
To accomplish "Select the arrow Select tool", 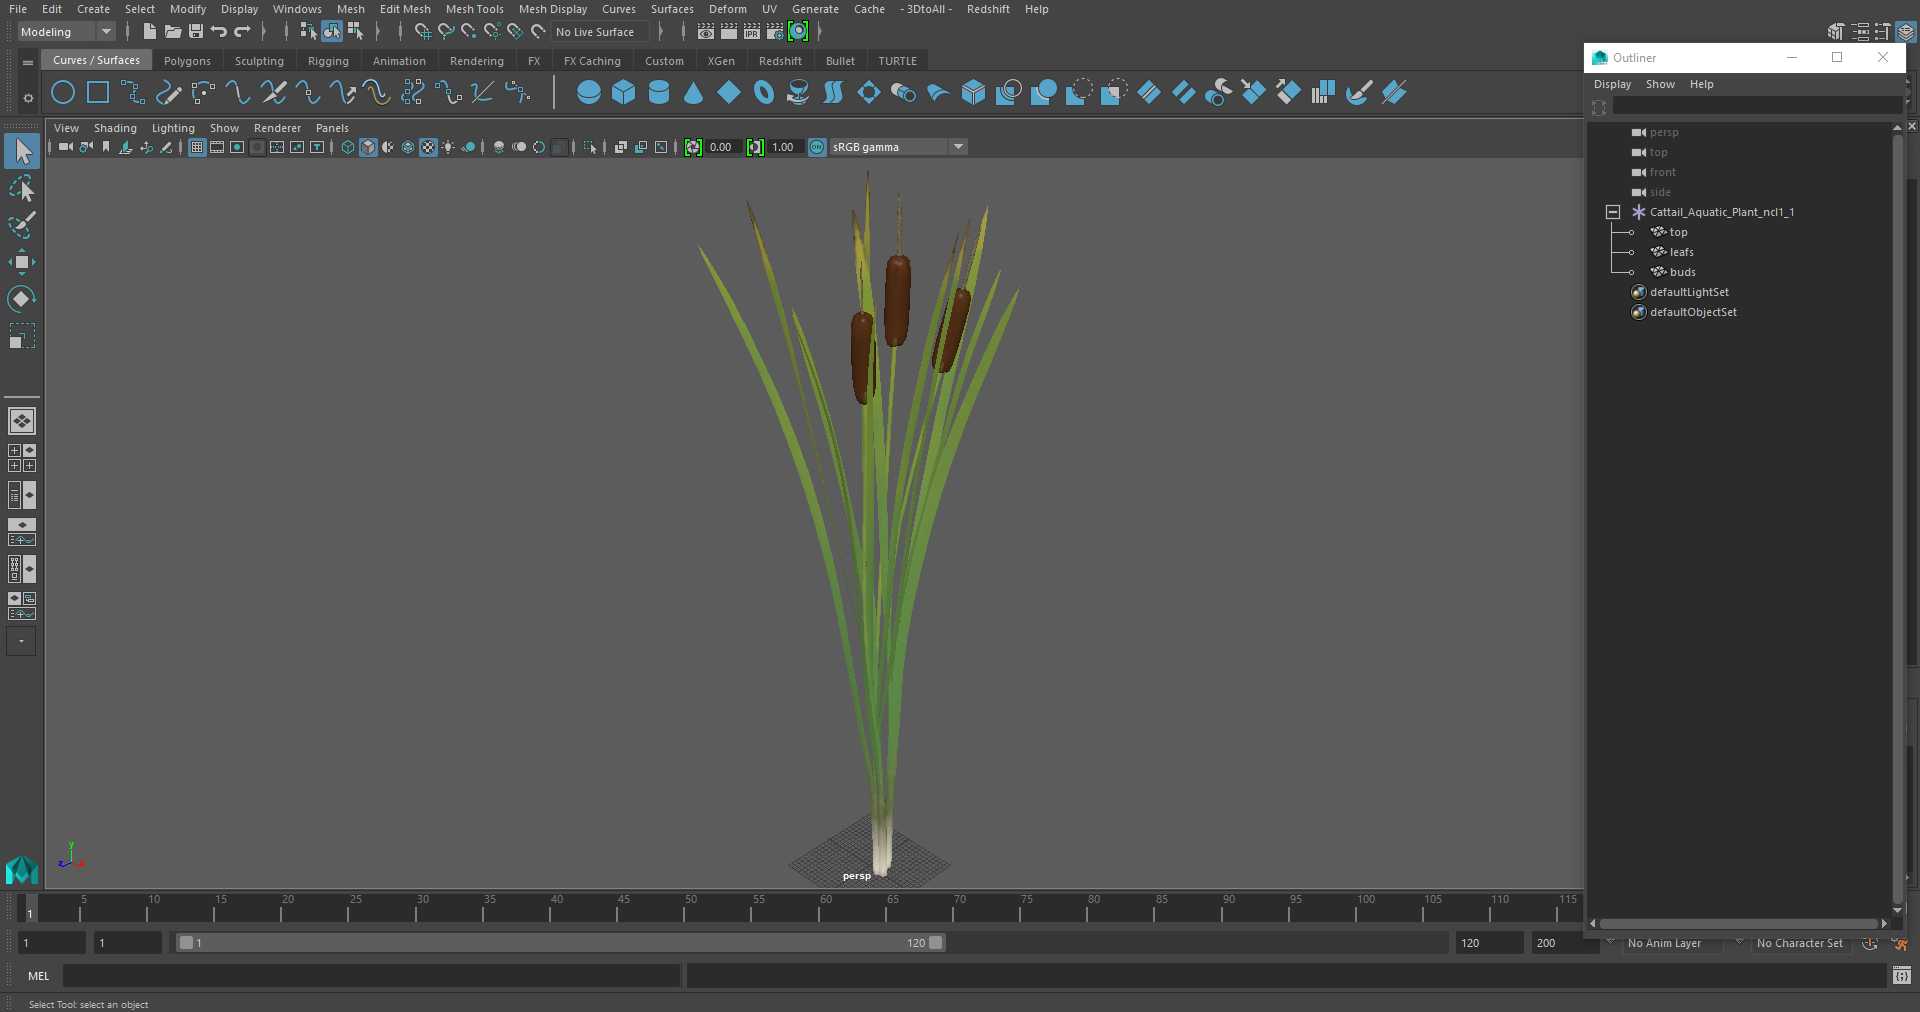I will (22, 152).
